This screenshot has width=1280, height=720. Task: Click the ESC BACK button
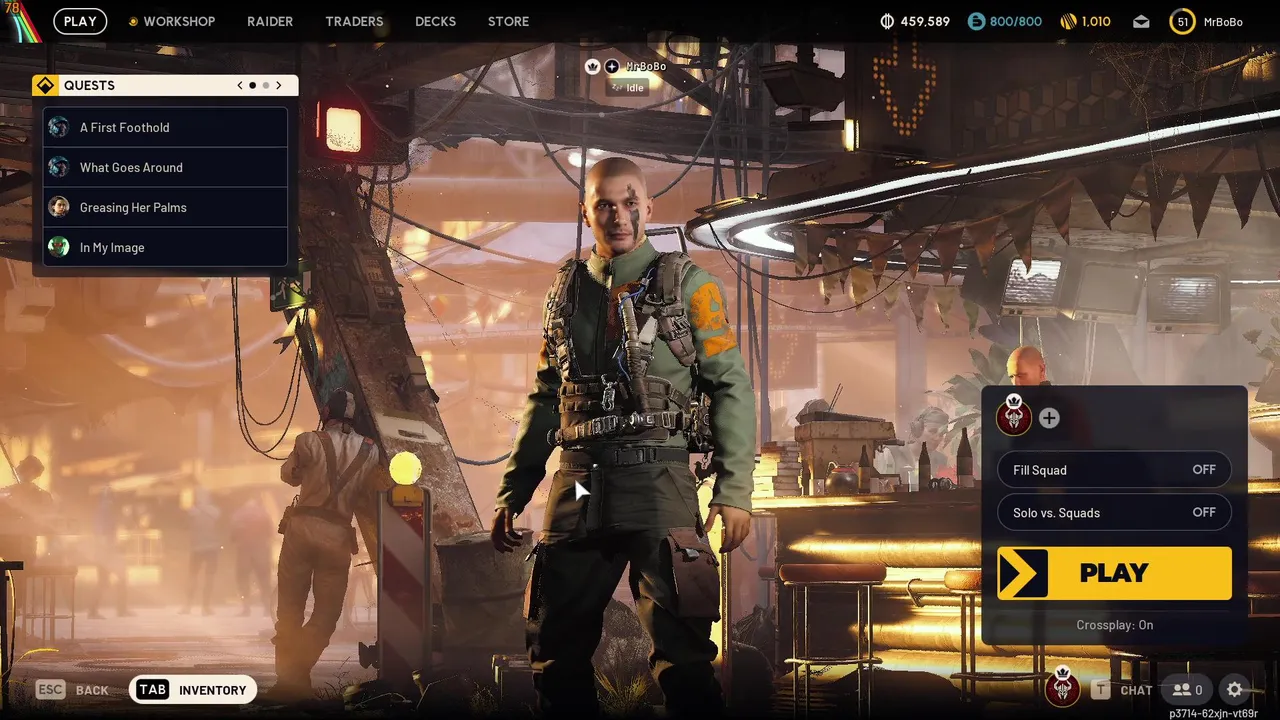(x=72, y=690)
